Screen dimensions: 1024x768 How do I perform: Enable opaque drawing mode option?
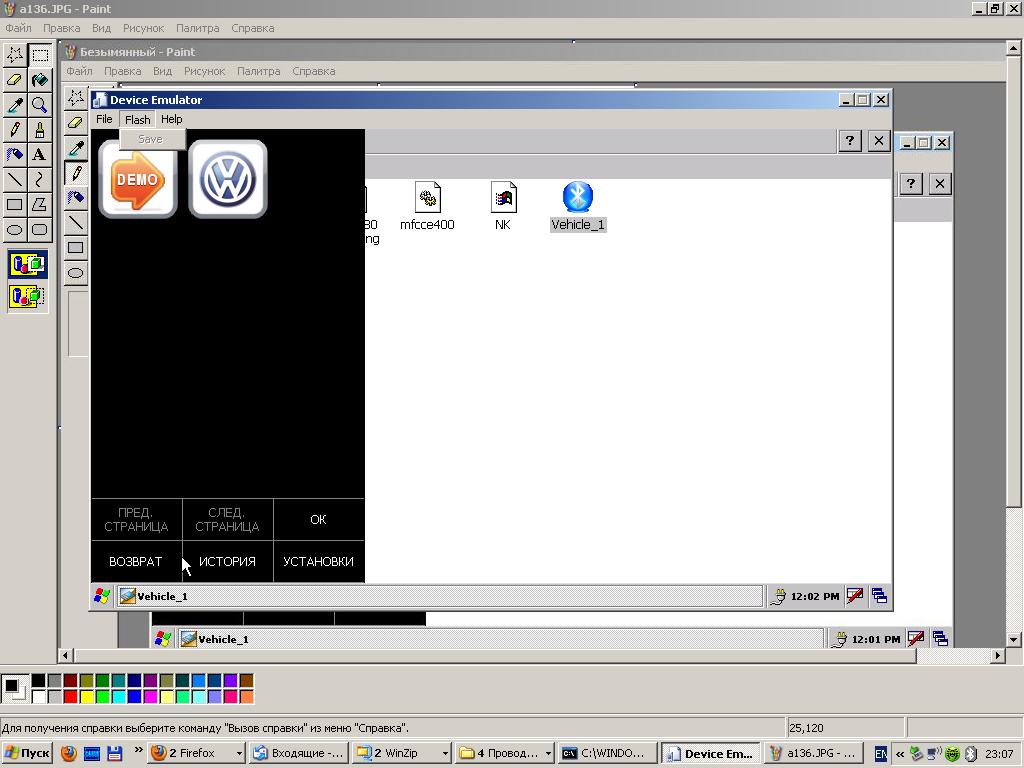click(x=28, y=265)
